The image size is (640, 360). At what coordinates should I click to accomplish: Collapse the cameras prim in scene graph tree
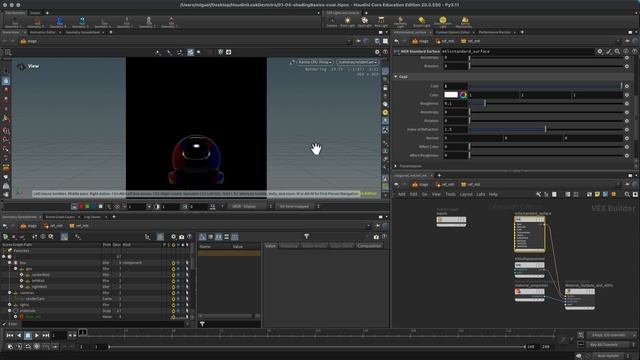[9, 293]
